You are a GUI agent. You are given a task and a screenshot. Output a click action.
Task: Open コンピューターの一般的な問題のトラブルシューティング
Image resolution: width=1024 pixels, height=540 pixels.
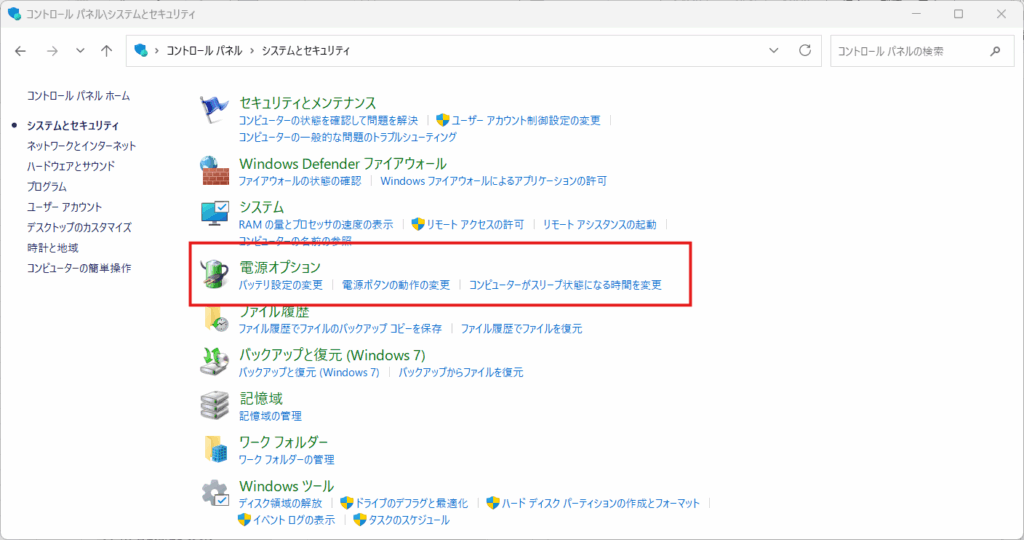click(x=347, y=137)
